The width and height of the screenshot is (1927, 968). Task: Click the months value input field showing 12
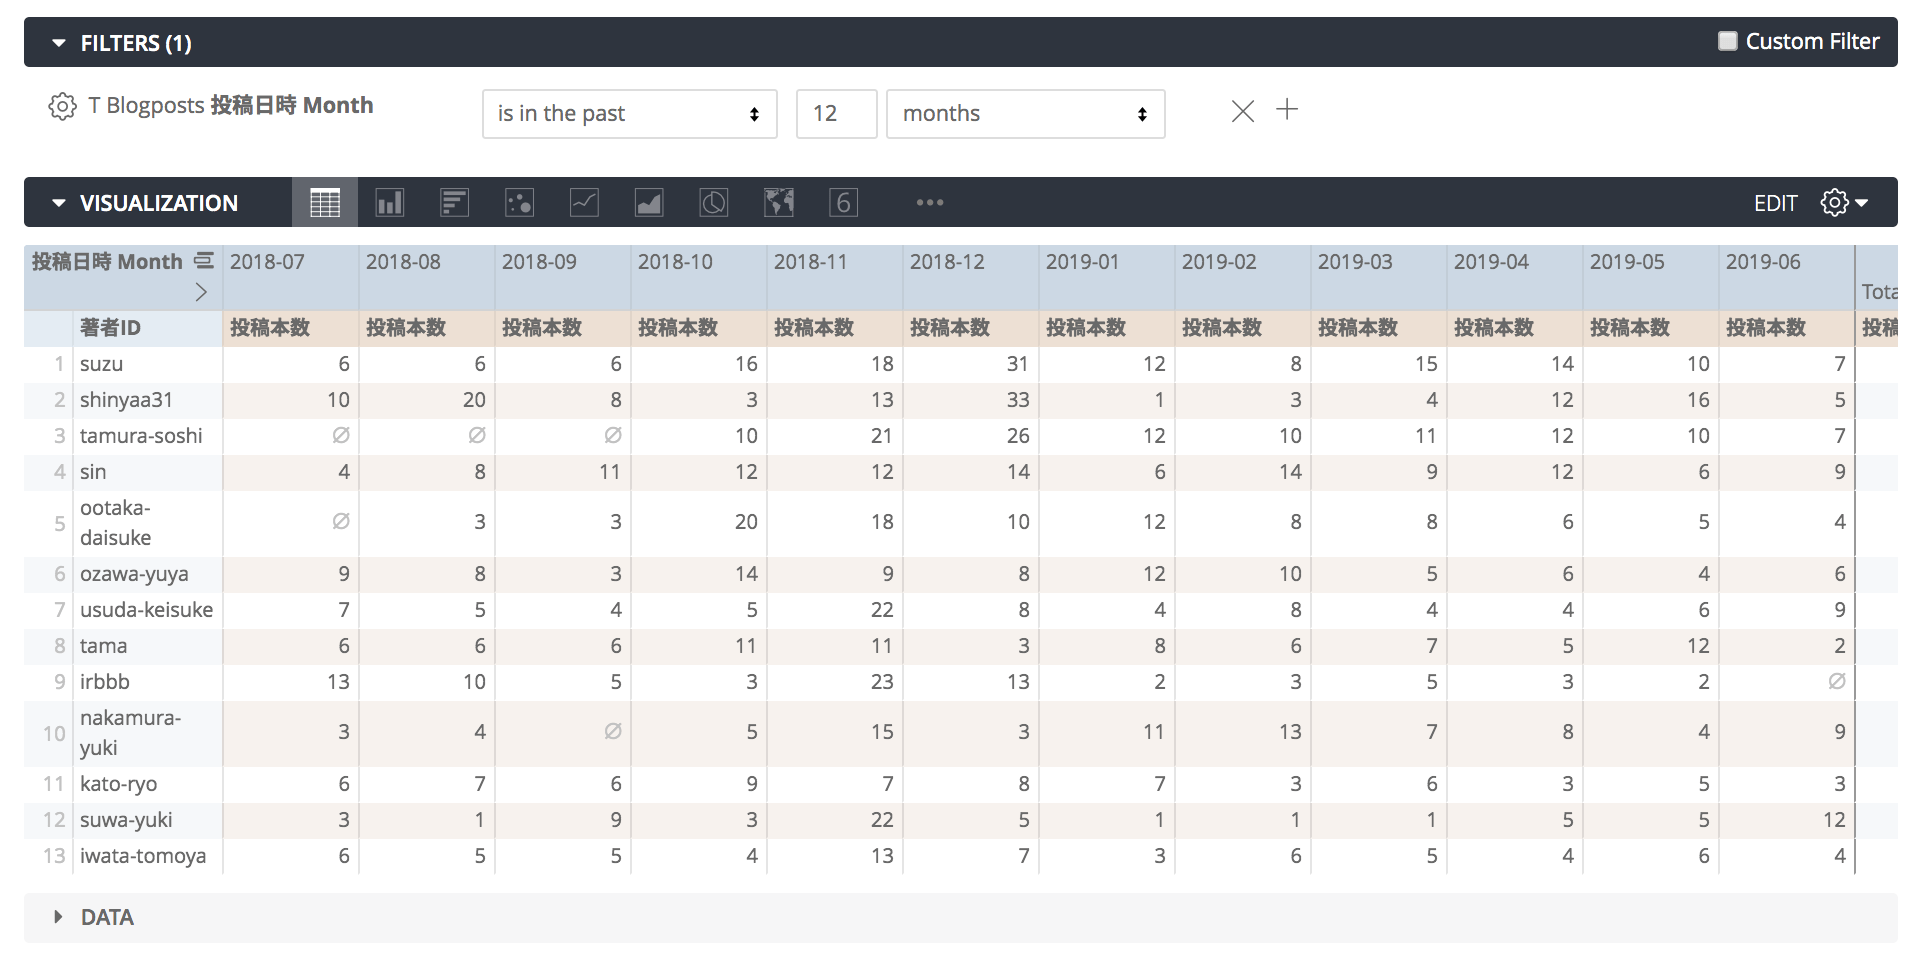(x=836, y=114)
